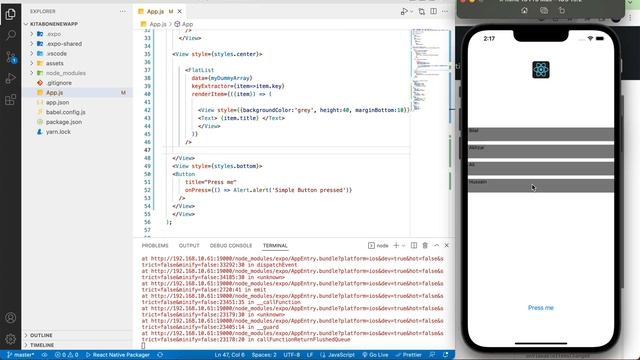The image size is (640, 360).
Task: Open errors and warnings count in status bar
Action: point(67,355)
